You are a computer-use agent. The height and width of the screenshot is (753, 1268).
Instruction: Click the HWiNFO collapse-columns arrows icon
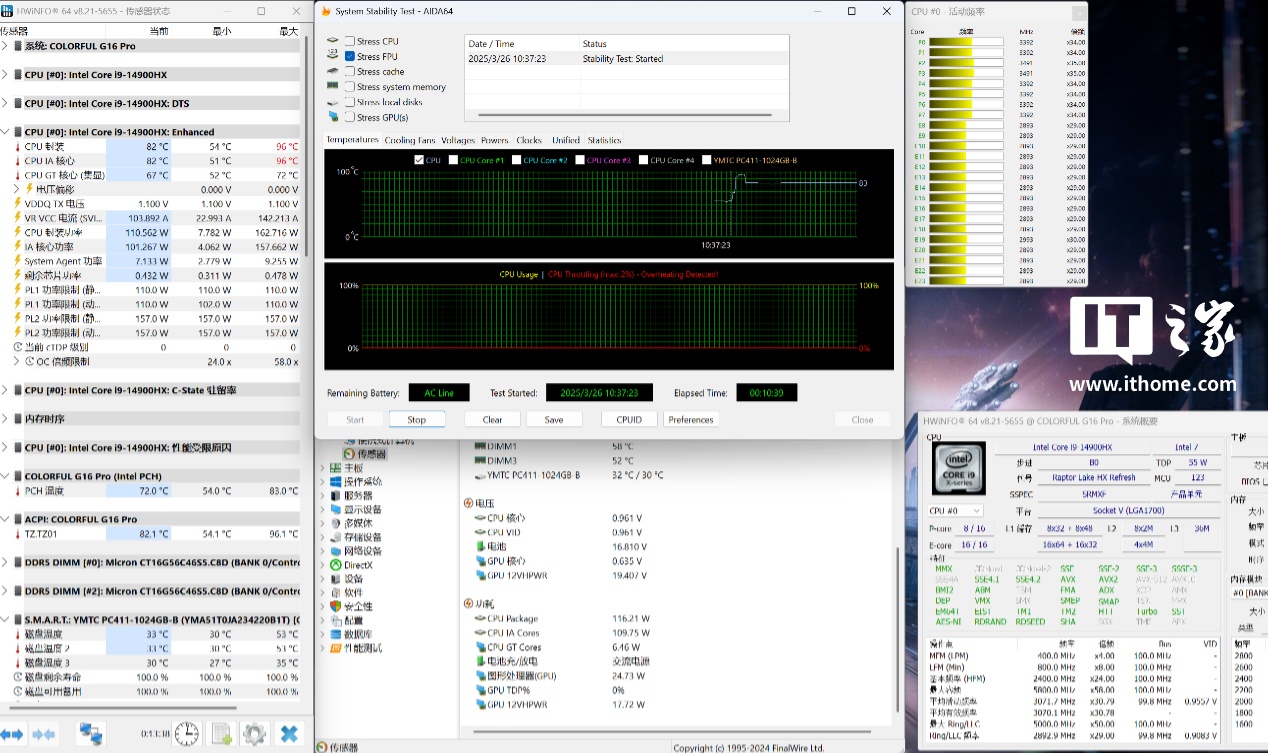pyautogui.click(x=44, y=734)
